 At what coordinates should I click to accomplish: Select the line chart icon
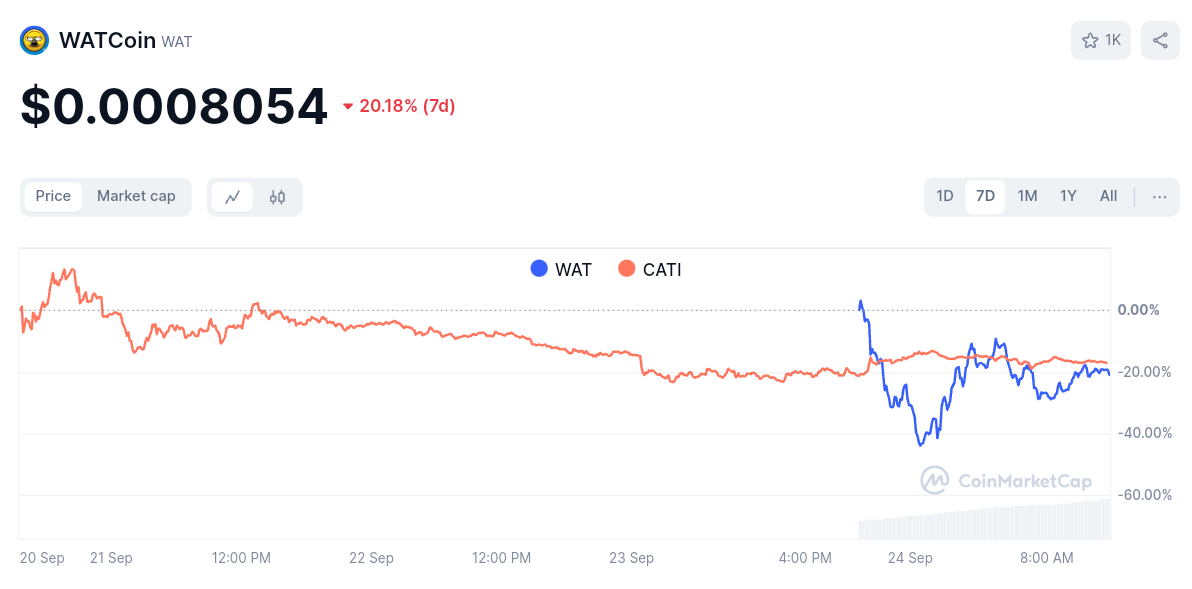tap(232, 197)
